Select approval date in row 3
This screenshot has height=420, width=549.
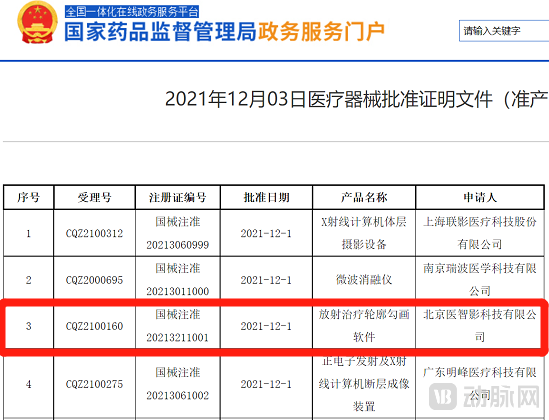pyautogui.click(x=266, y=326)
